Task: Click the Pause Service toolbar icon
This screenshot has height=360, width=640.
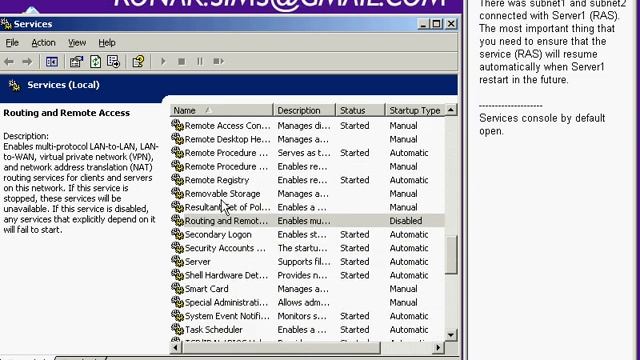Action: (x=200, y=62)
